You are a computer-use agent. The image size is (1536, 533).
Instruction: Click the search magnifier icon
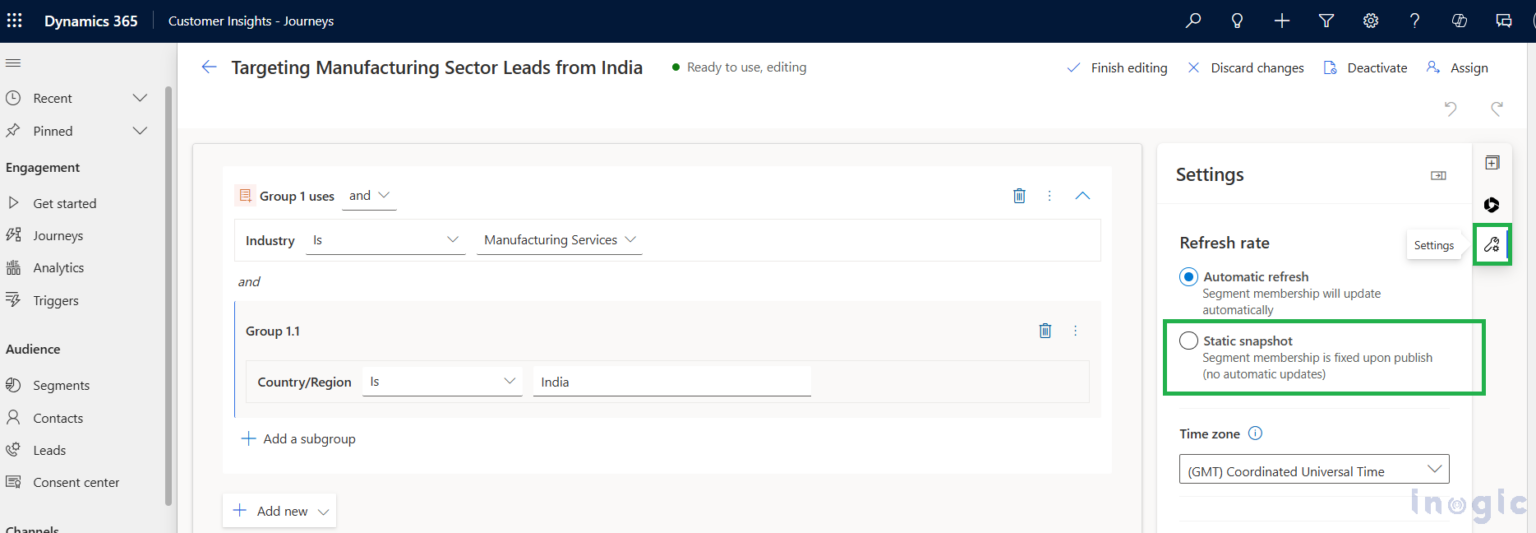(1193, 21)
